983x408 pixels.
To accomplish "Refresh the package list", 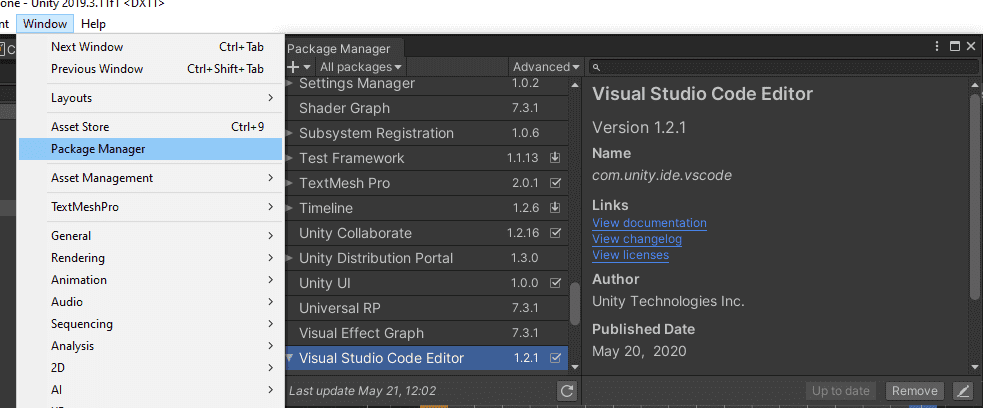I will (567, 391).
